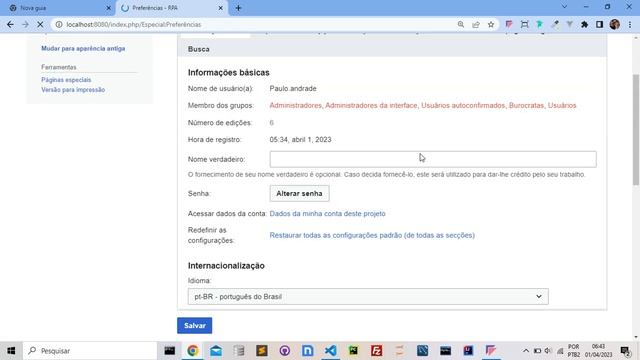Click the Busca section header
Viewport: 640px width, 360px height.
click(199, 49)
